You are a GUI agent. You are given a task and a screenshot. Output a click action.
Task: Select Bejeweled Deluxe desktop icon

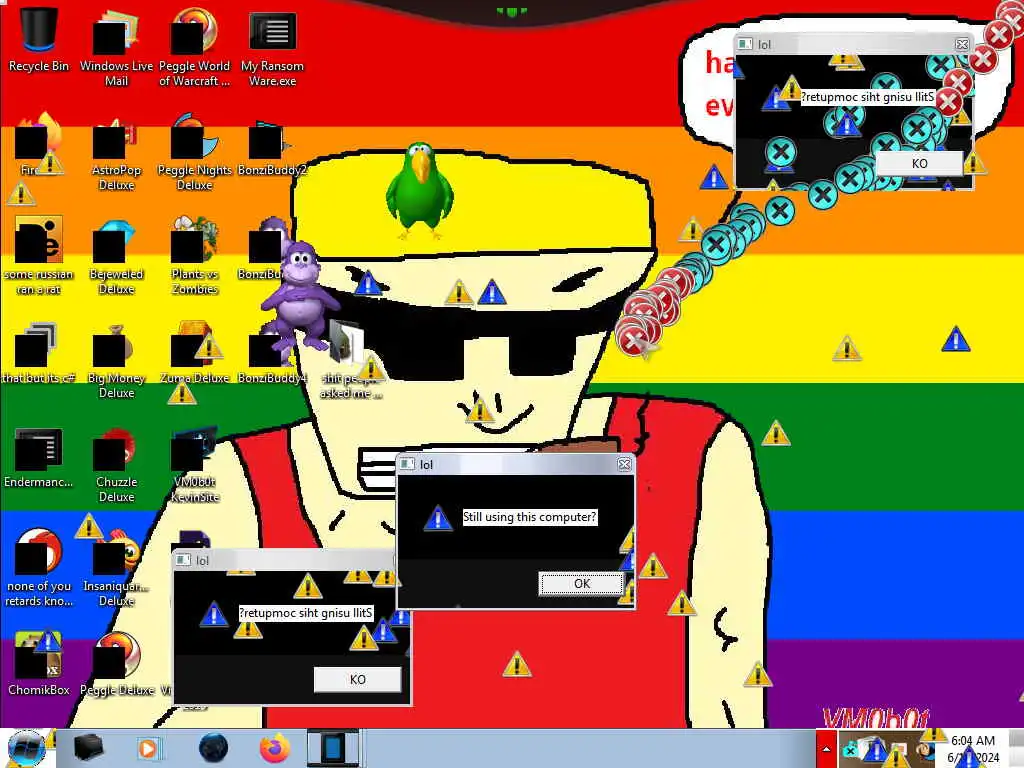(x=116, y=257)
